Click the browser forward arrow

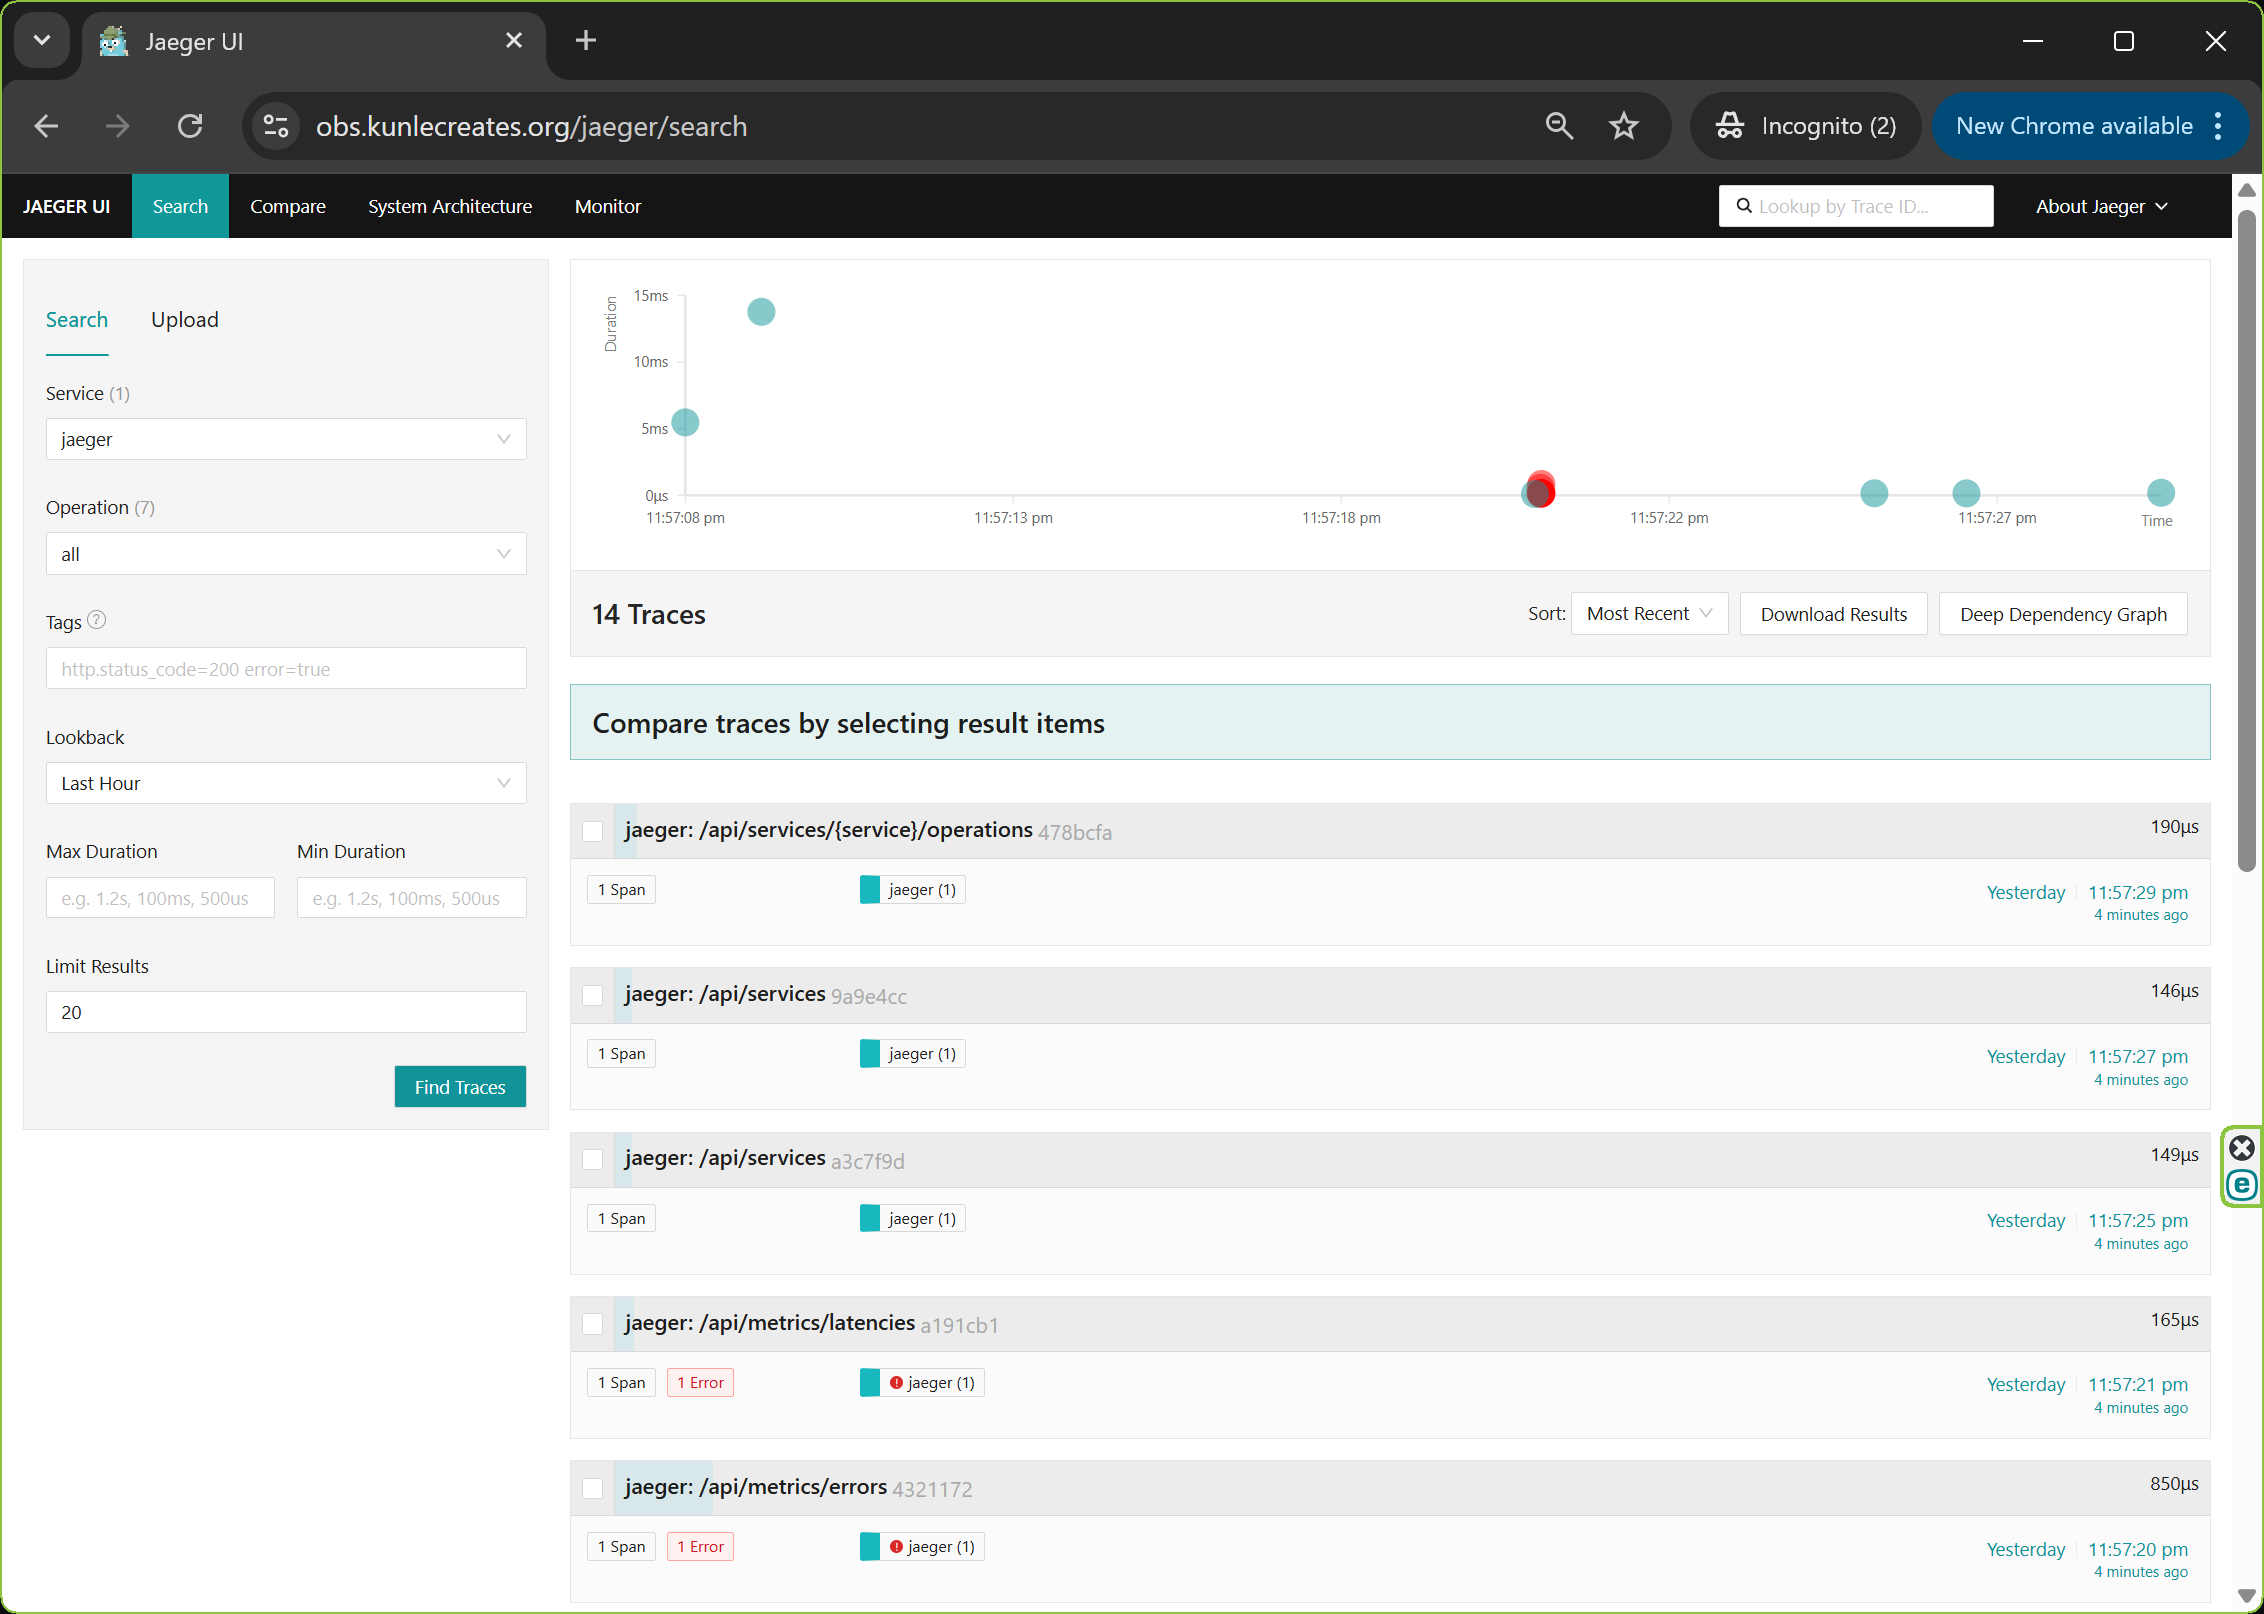click(117, 126)
